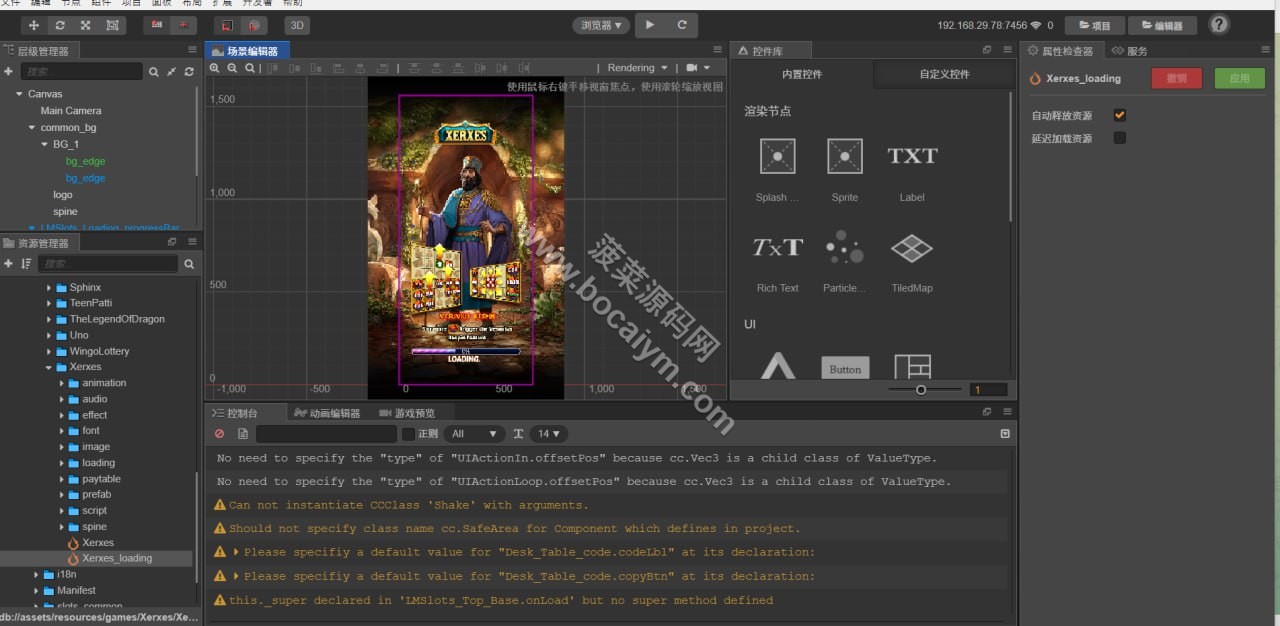The width and height of the screenshot is (1280, 626).
Task: Click the preview play button
Action: tap(649, 25)
